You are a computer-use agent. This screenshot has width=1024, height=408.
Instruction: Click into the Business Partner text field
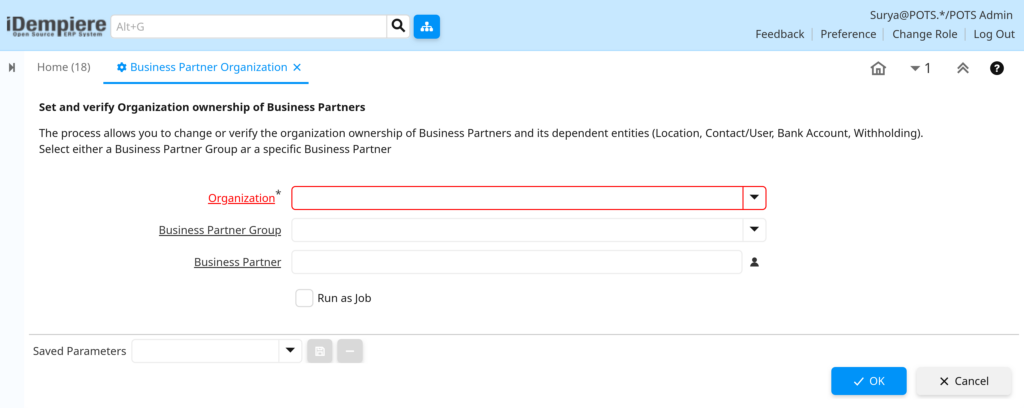(517, 262)
